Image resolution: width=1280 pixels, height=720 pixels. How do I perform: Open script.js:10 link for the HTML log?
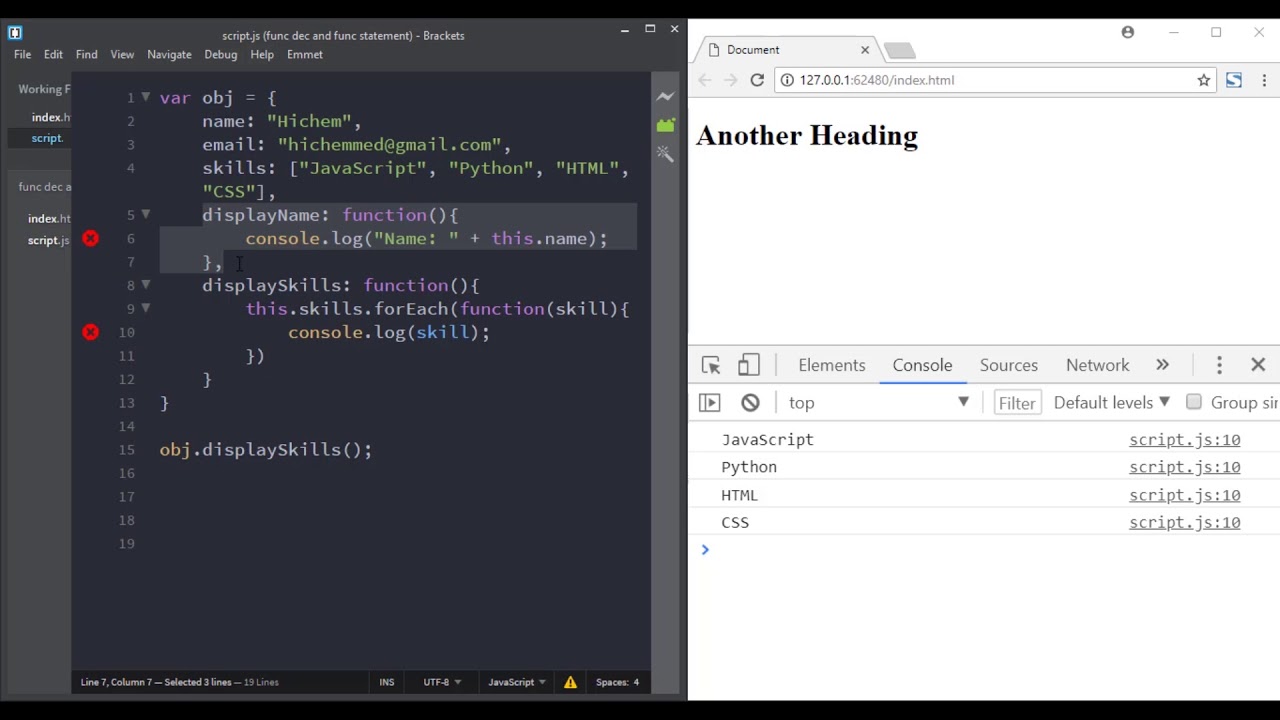click(x=1185, y=495)
